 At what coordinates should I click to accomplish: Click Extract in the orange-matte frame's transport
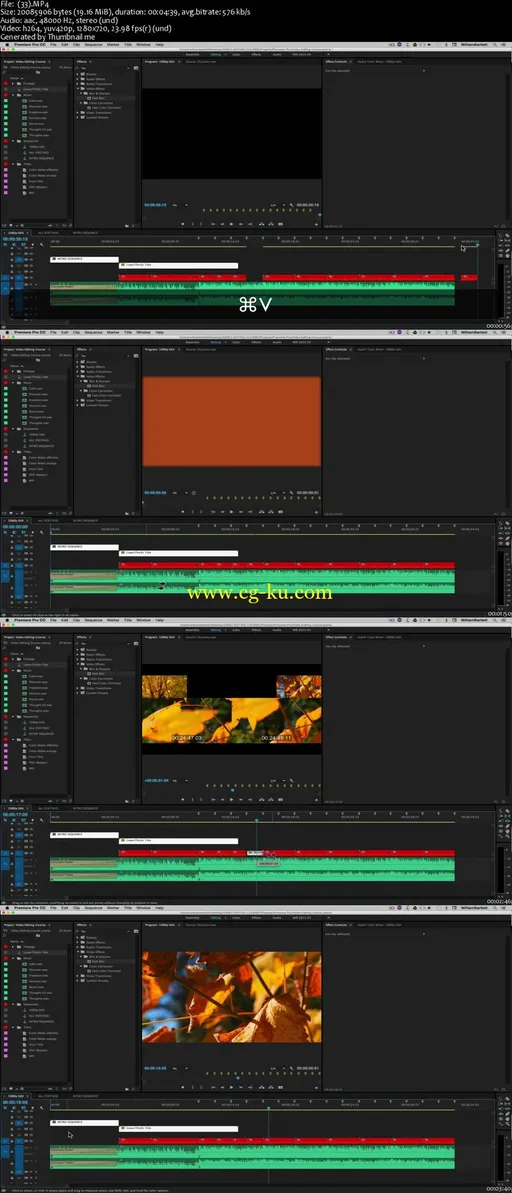tap(271, 511)
